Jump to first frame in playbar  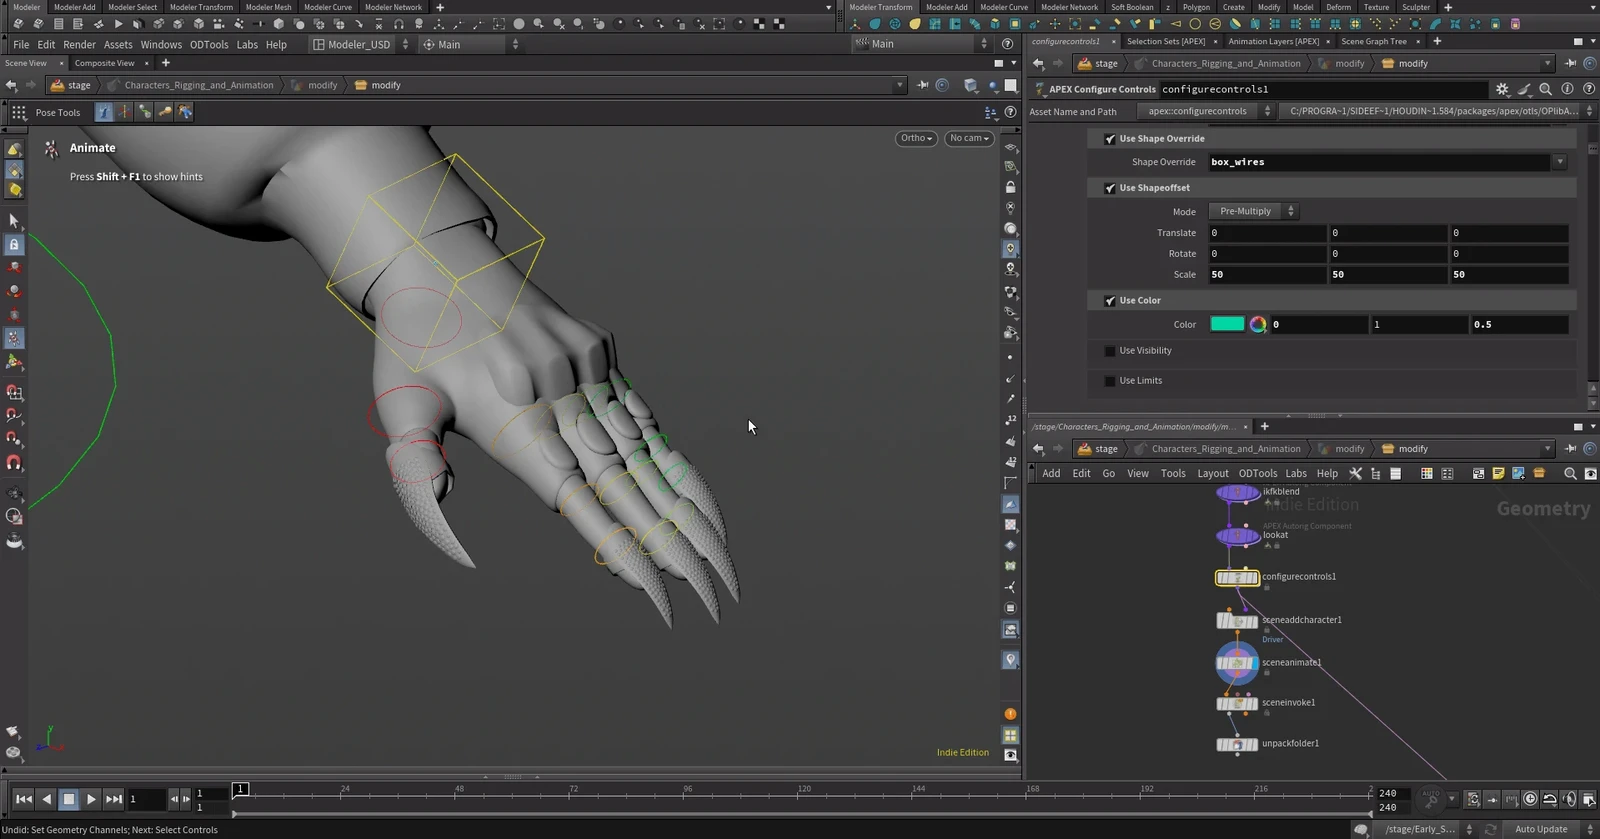[x=23, y=799]
